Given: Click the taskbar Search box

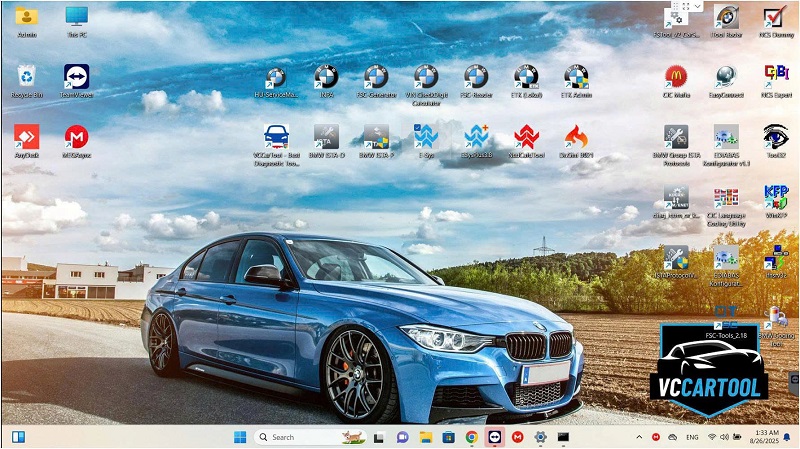Looking at the screenshot, I should (x=311, y=437).
